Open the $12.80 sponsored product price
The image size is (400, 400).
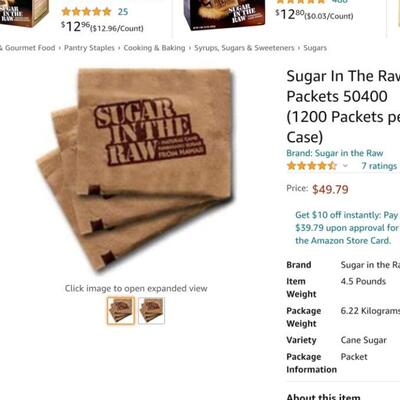tap(314, 14)
